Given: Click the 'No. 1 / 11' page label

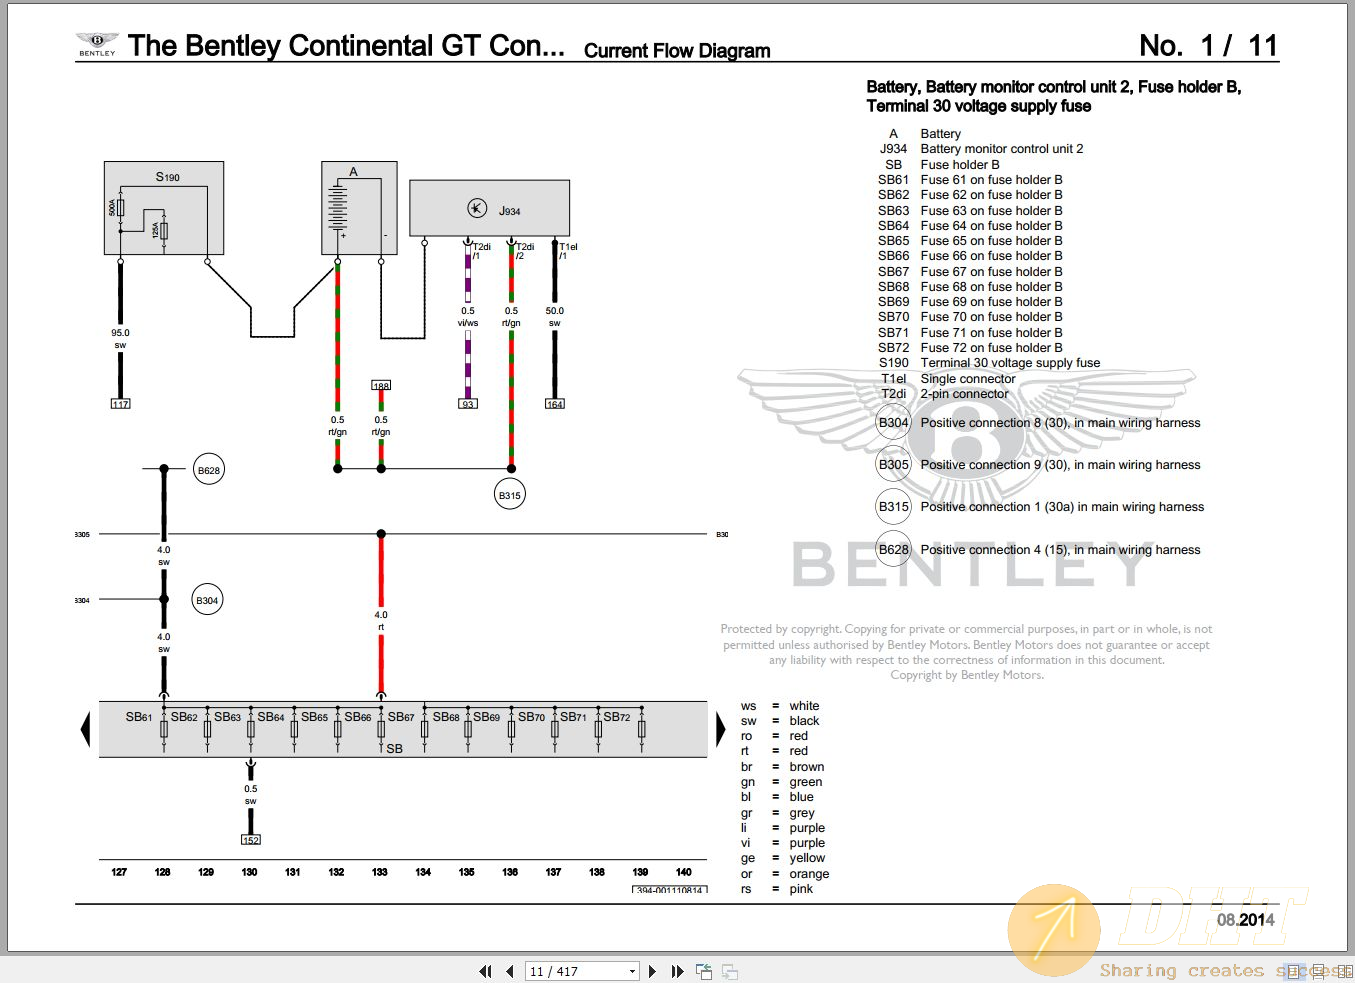Looking at the screenshot, I should [x=1208, y=45].
